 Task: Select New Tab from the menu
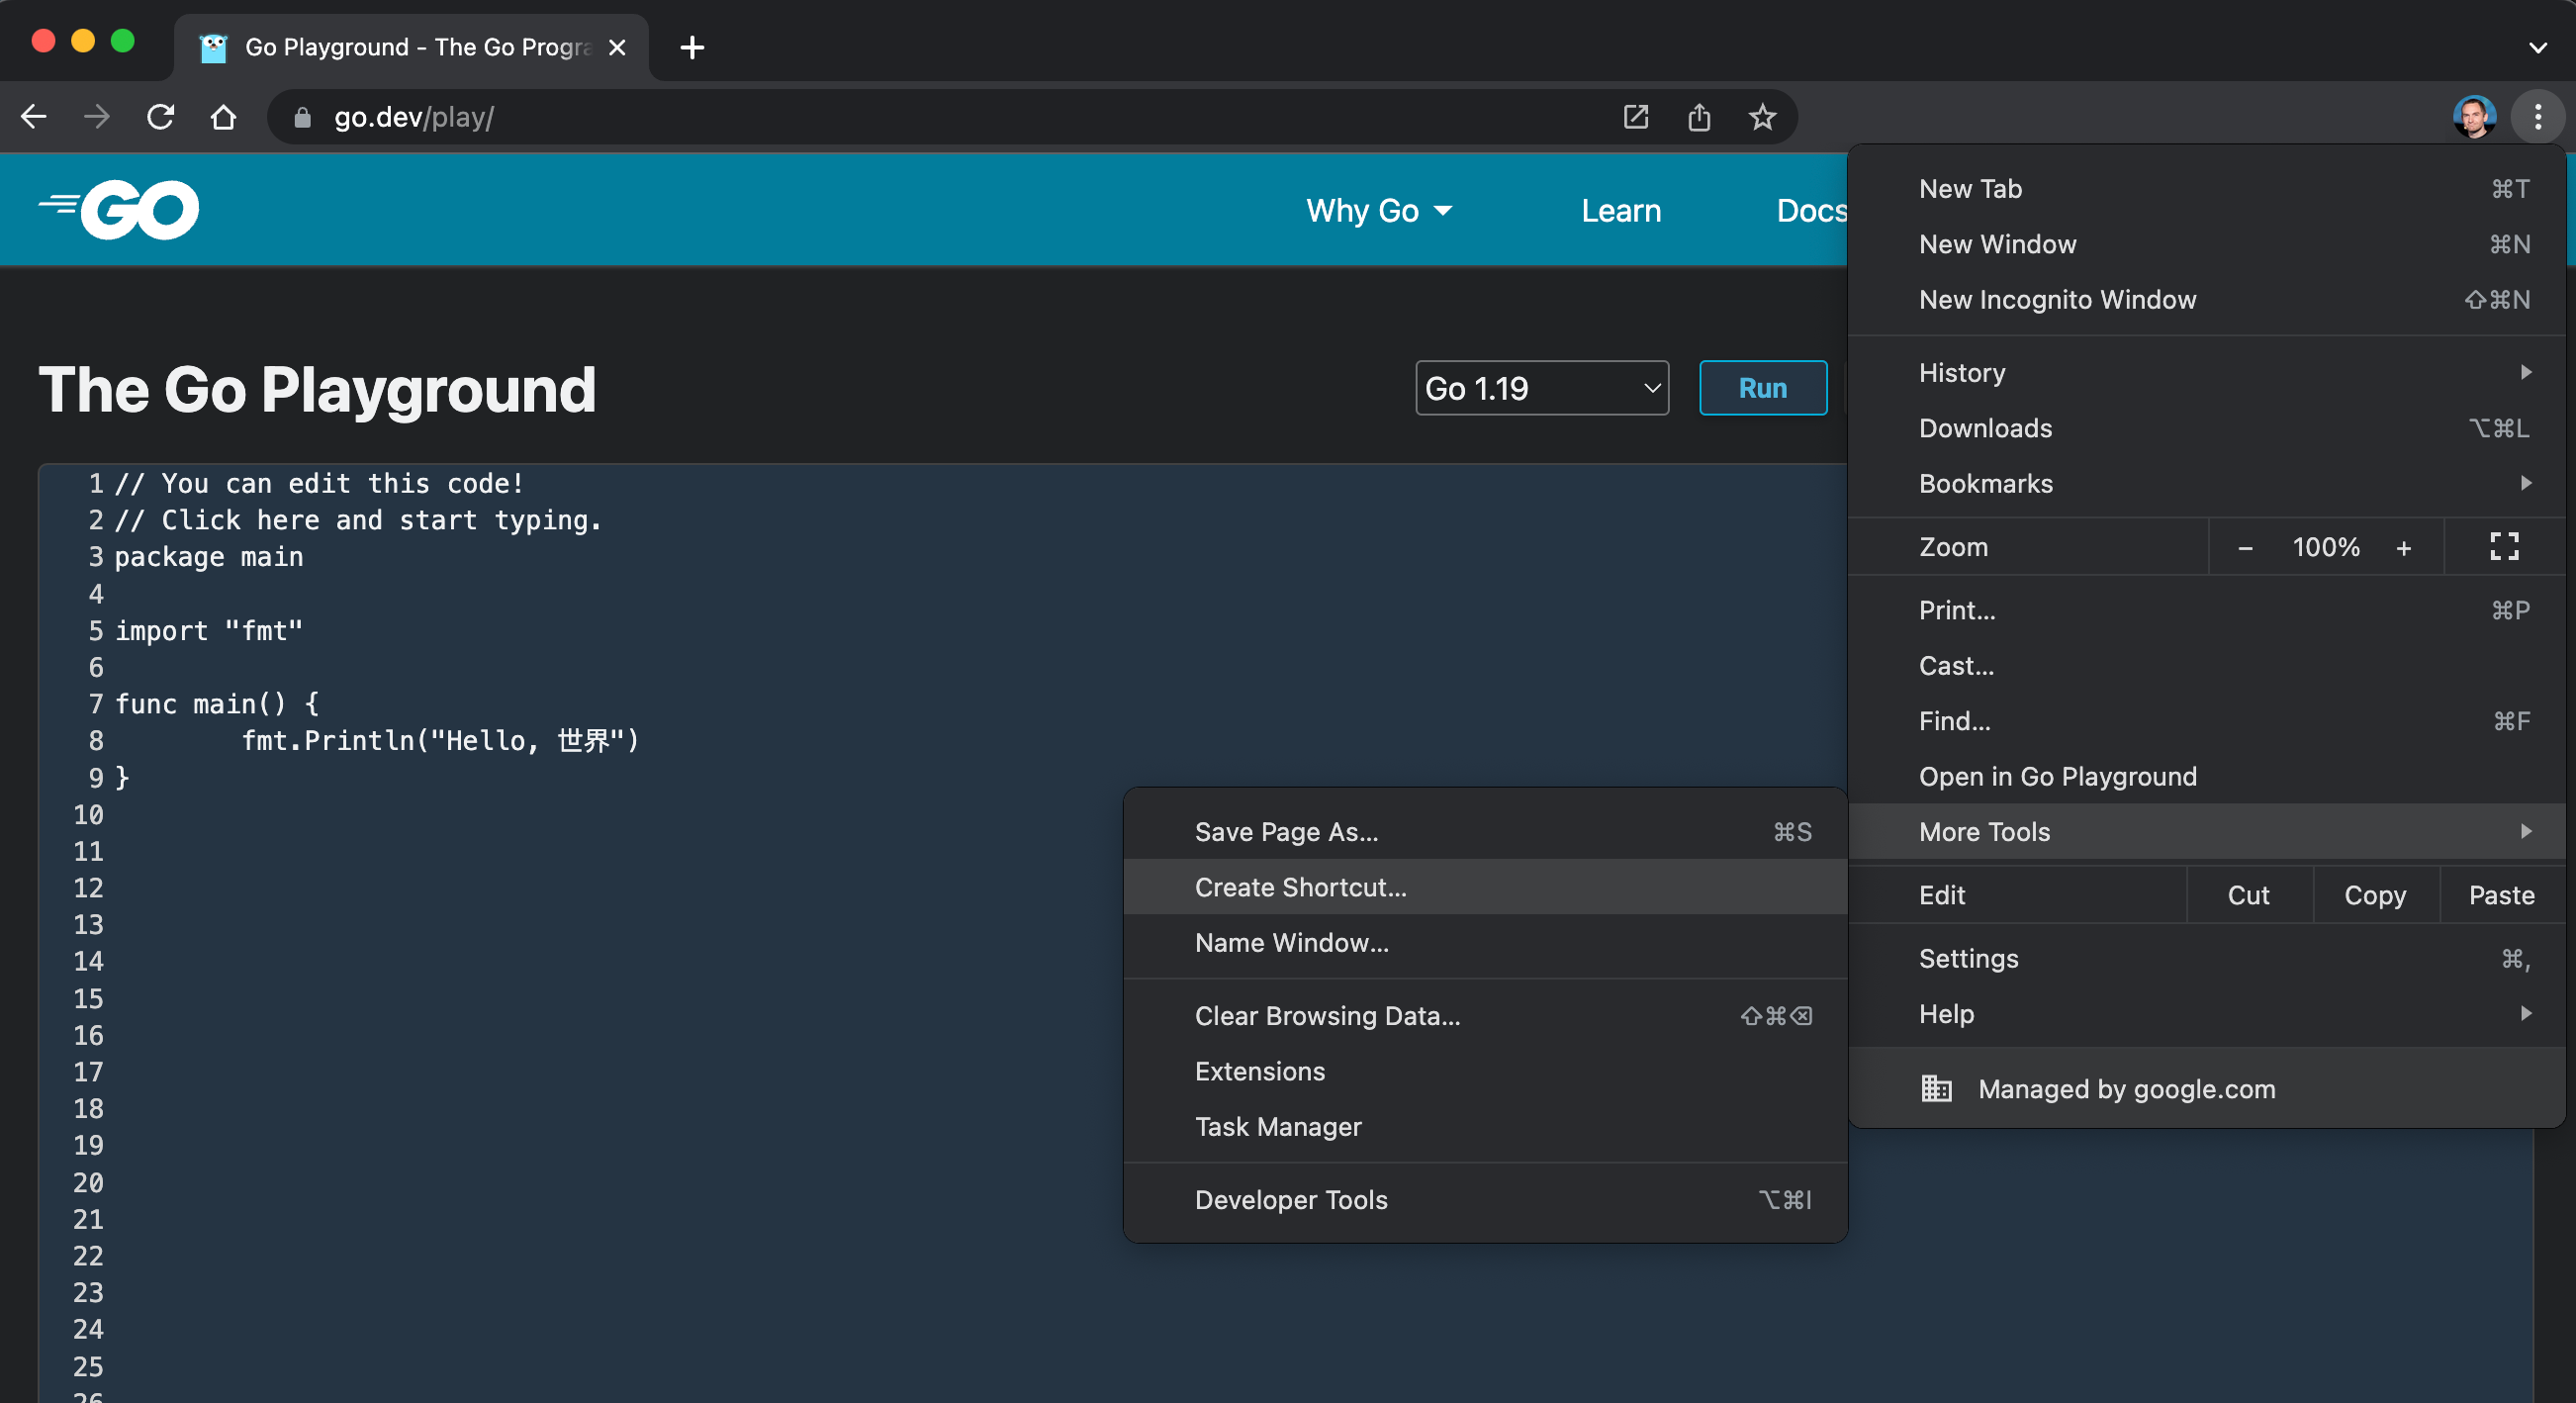tap(2206, 188)
